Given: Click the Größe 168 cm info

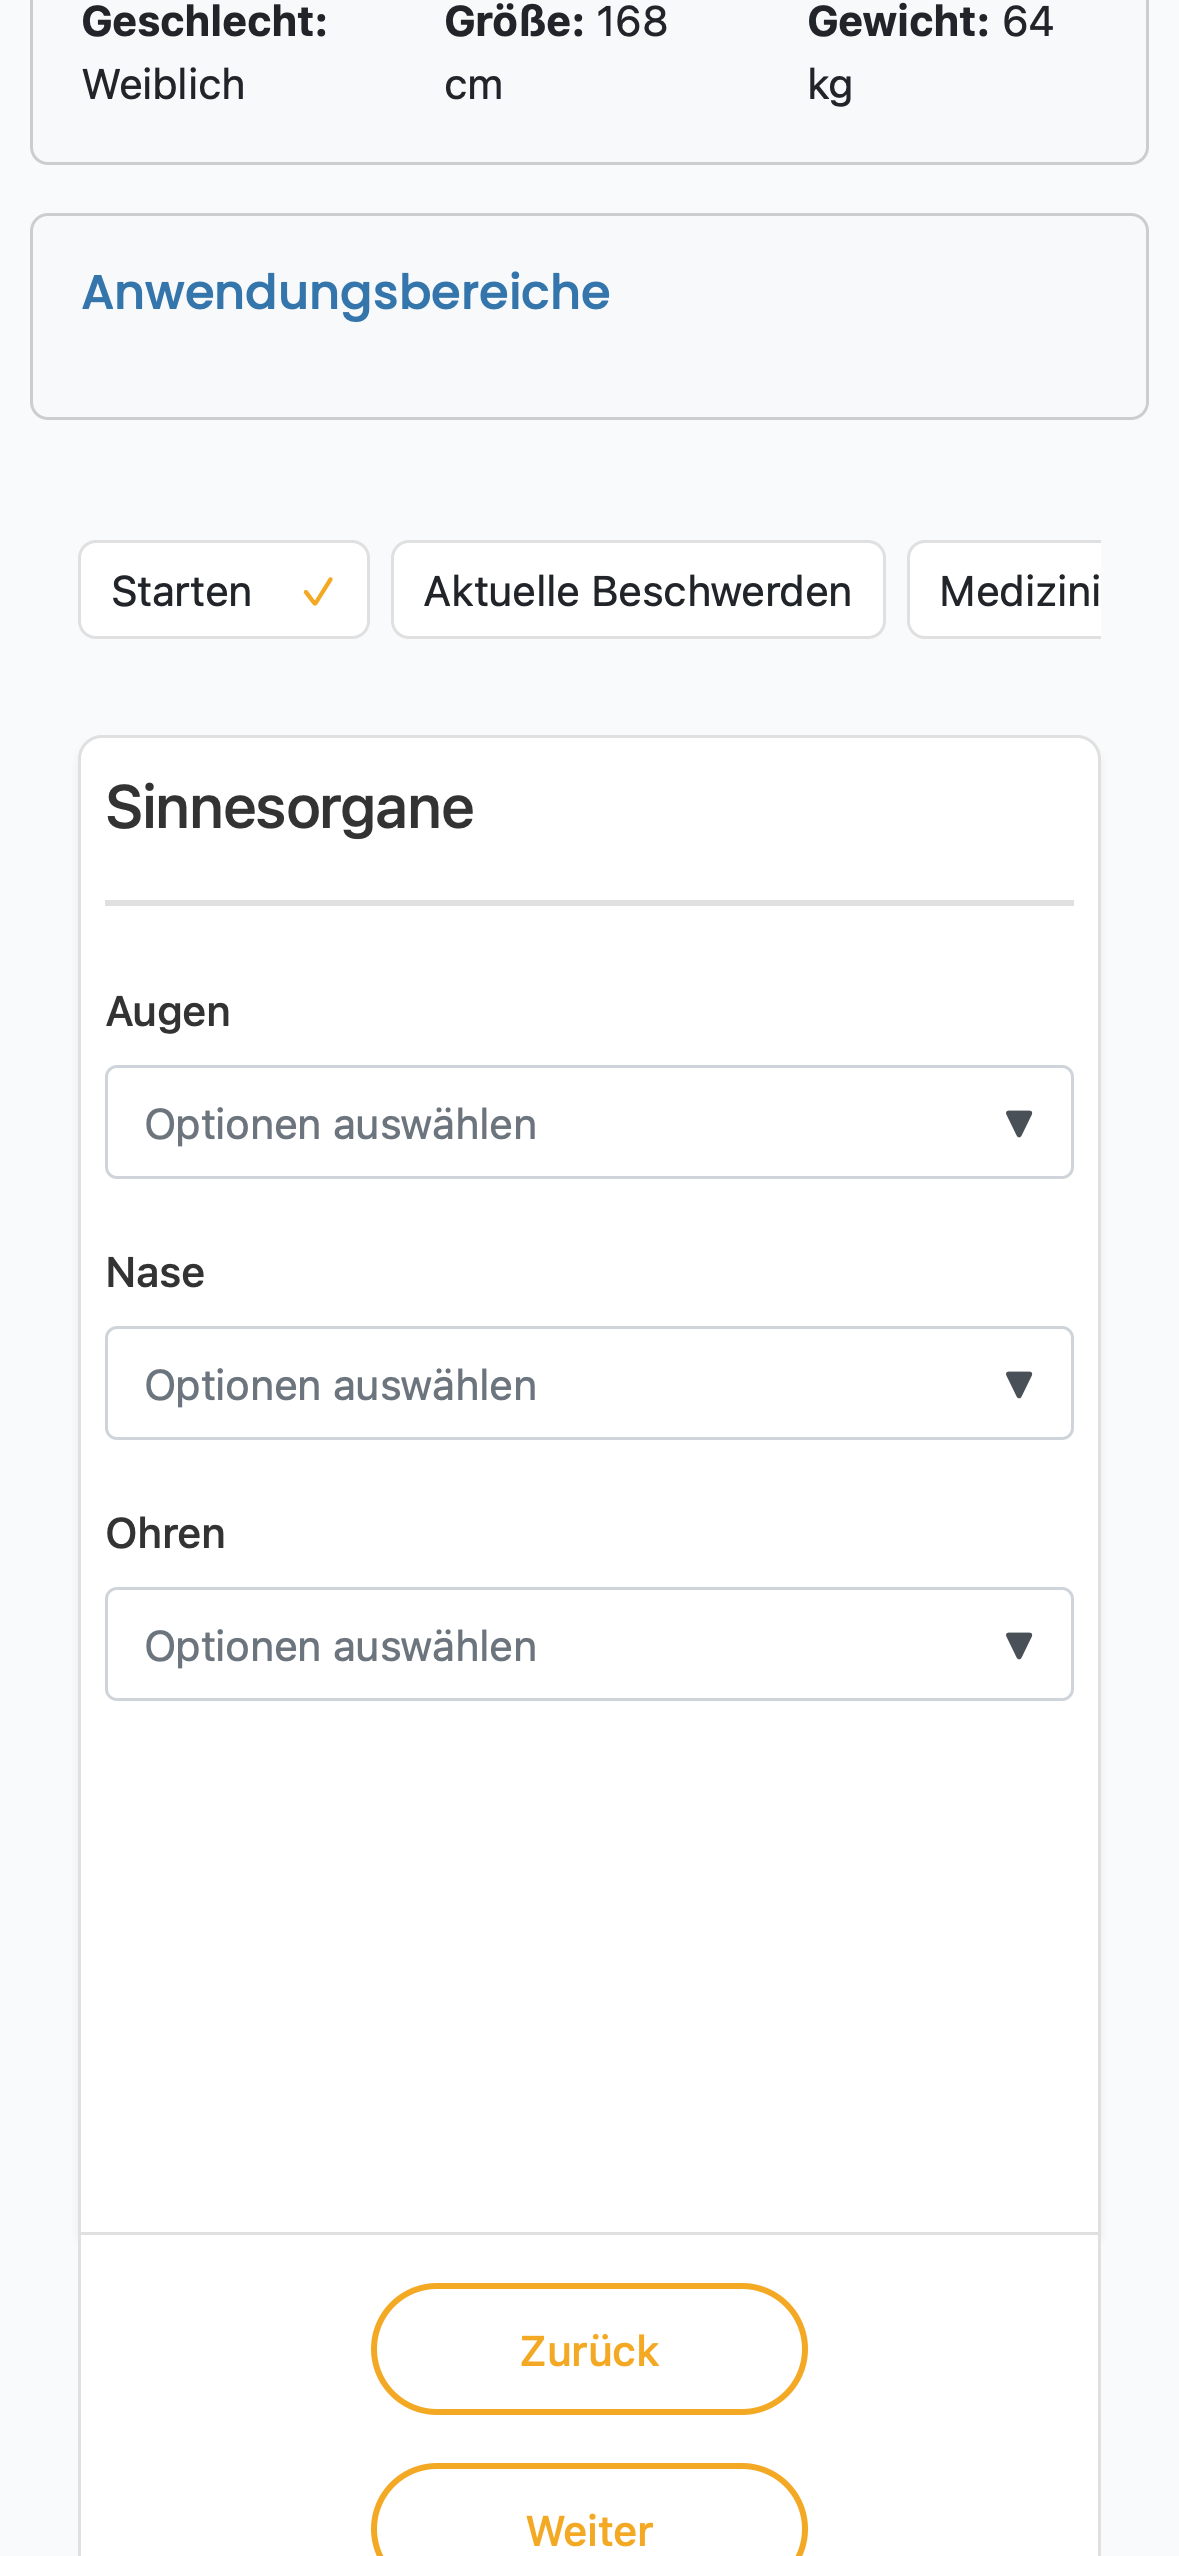Looking at the screenshot, I should point(556,53).
